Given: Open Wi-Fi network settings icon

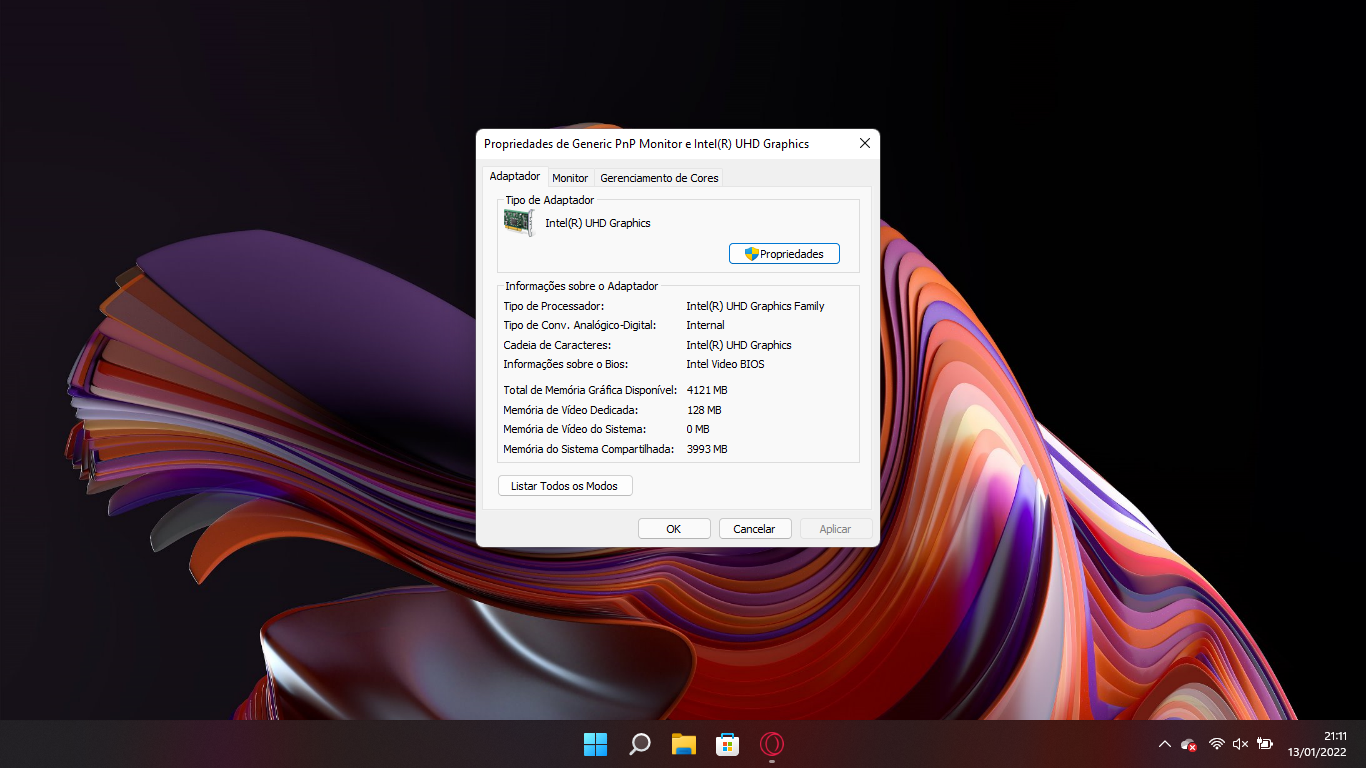Looking at the screenshot, I should [x=1216, y=744].
